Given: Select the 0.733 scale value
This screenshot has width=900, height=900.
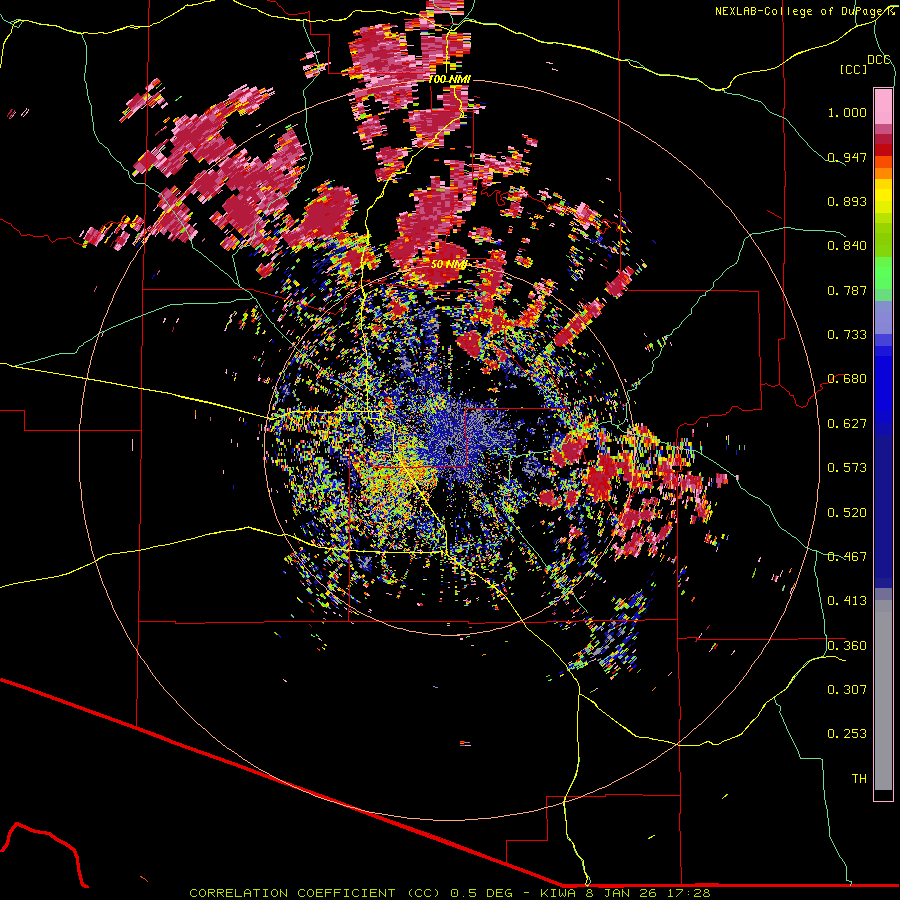Looking at the screenshot, I should coord(847,335).
